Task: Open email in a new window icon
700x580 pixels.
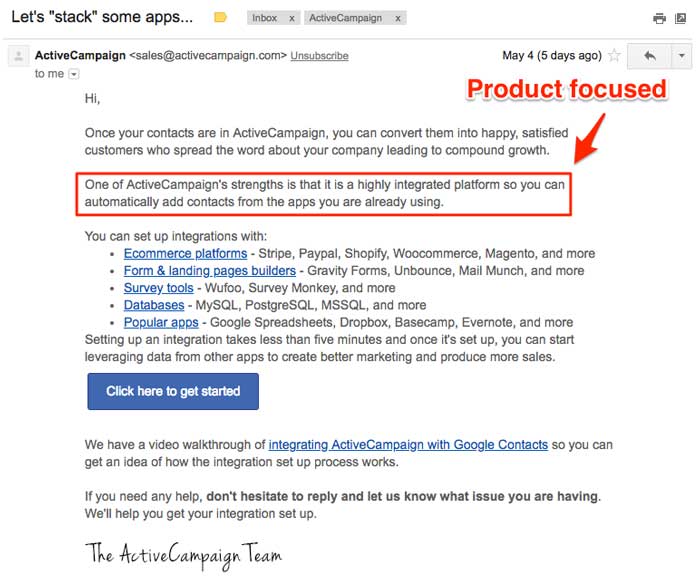Action: pyautogui.click(x=681, y=18)
